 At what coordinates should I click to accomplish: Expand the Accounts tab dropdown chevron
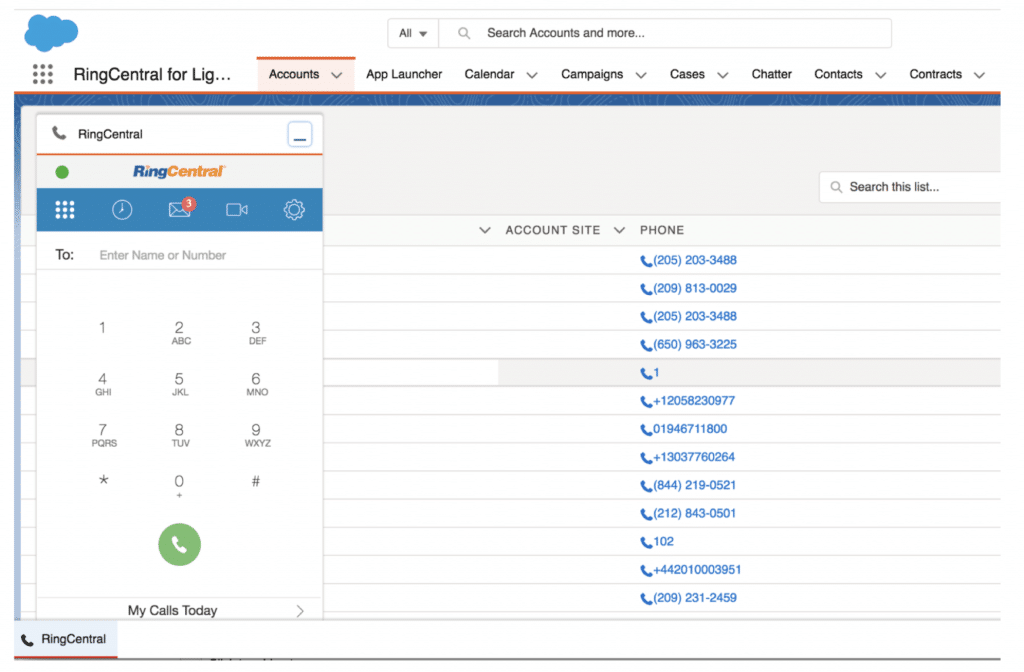(337, 75)
